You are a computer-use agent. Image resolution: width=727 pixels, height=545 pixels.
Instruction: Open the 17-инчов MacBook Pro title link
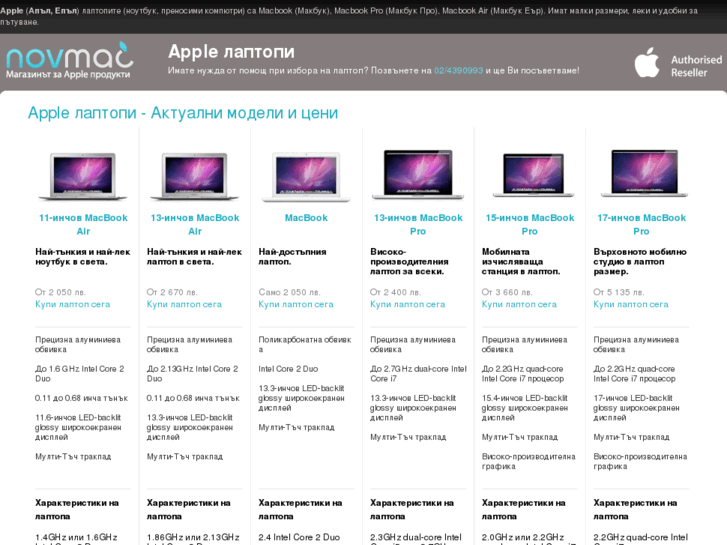pyautogui.click(x=641, y=224)
